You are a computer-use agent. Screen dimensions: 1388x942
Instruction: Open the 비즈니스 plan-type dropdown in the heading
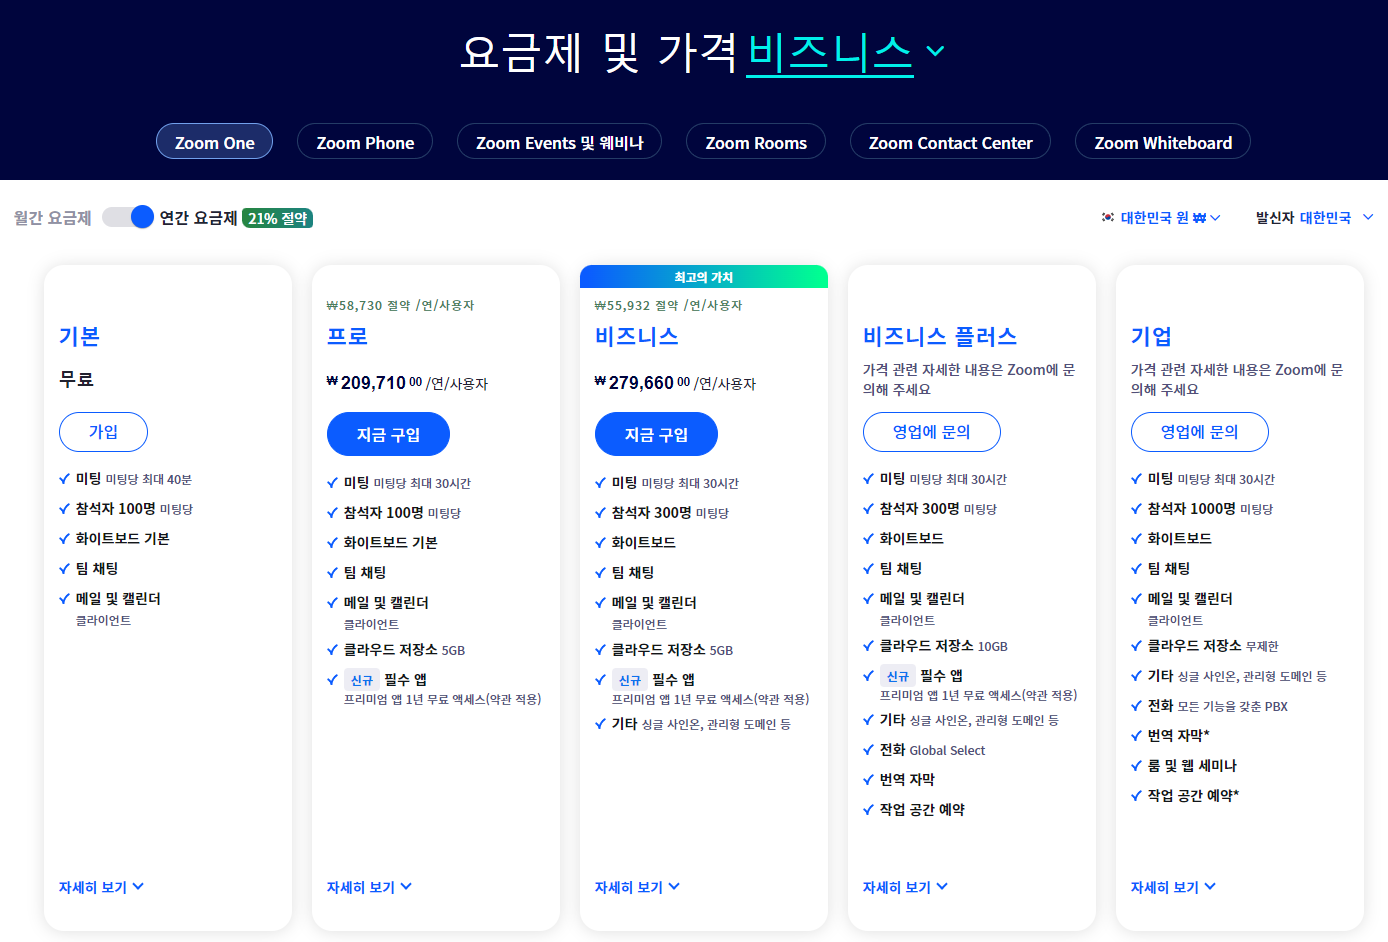point(845,52)
